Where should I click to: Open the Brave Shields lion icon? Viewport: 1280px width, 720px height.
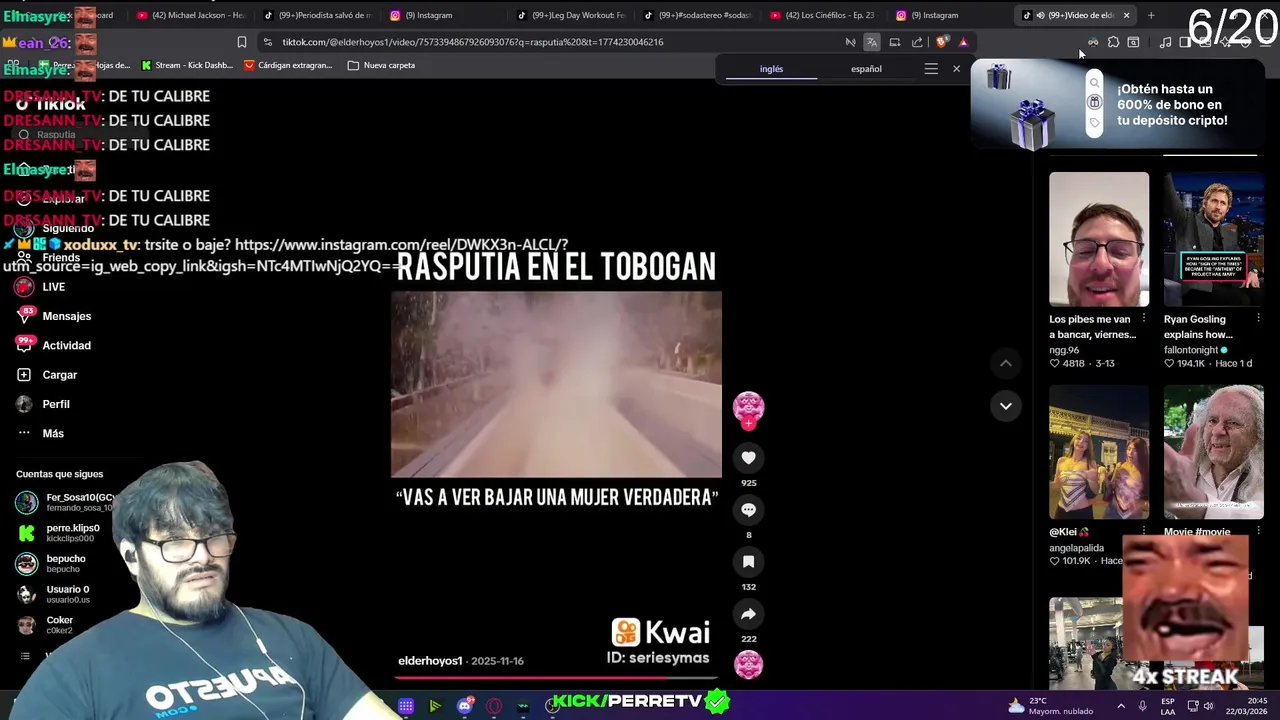[941, 42]
